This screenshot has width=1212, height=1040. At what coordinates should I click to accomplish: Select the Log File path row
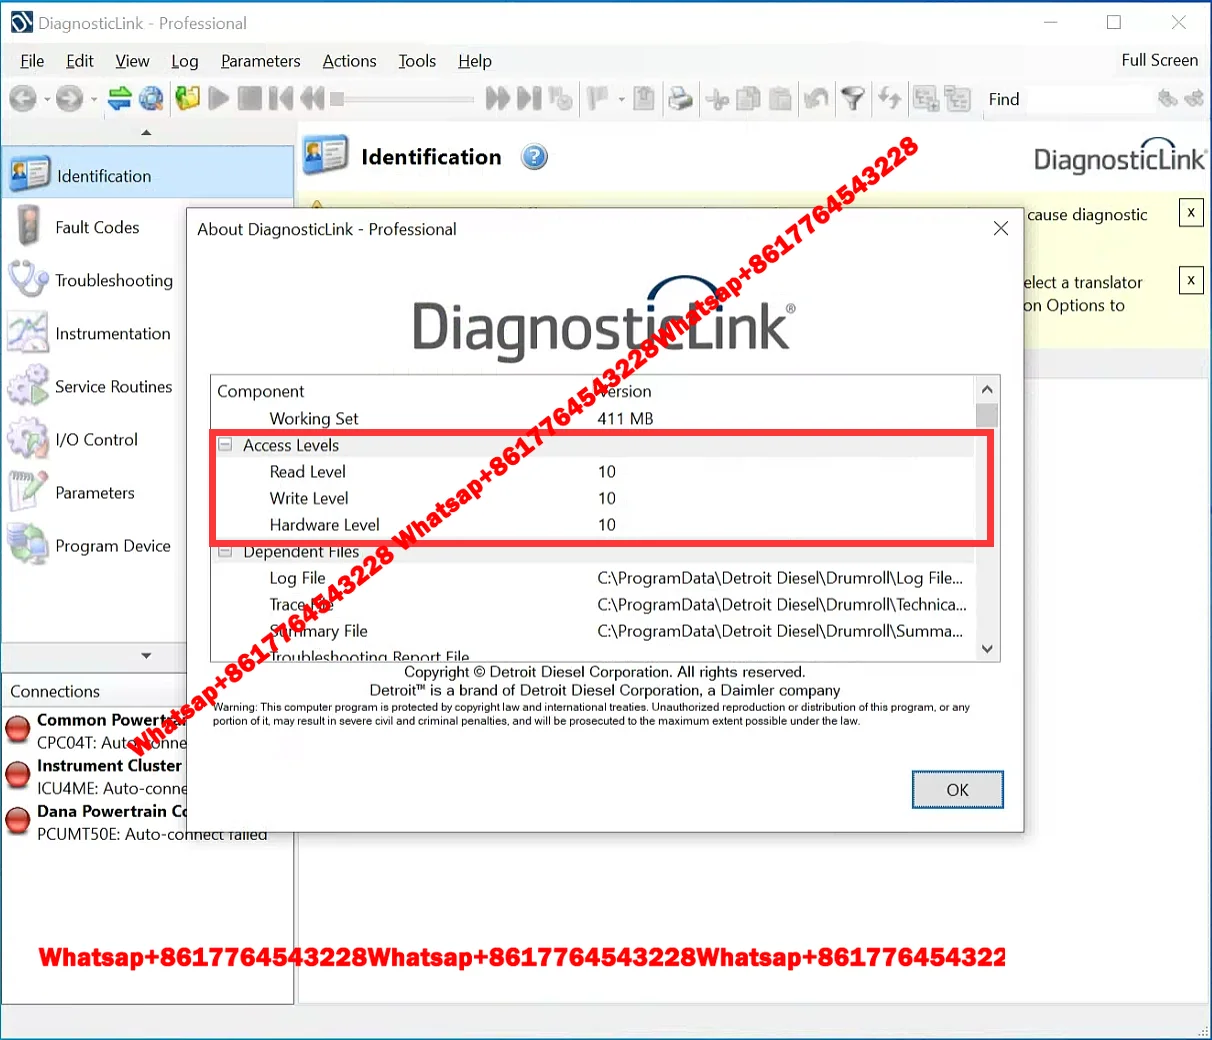594,577
